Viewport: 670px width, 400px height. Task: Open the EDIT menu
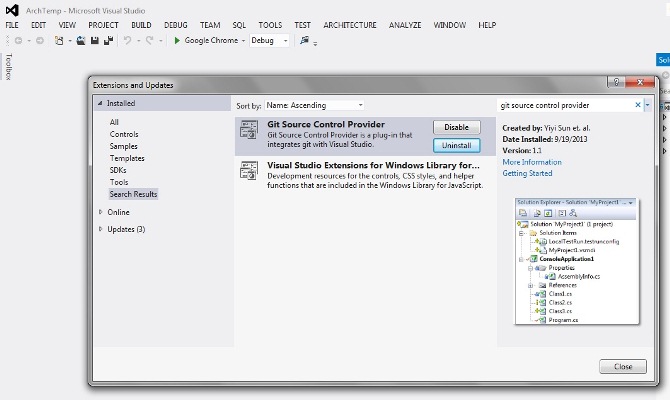click(38, 25)
